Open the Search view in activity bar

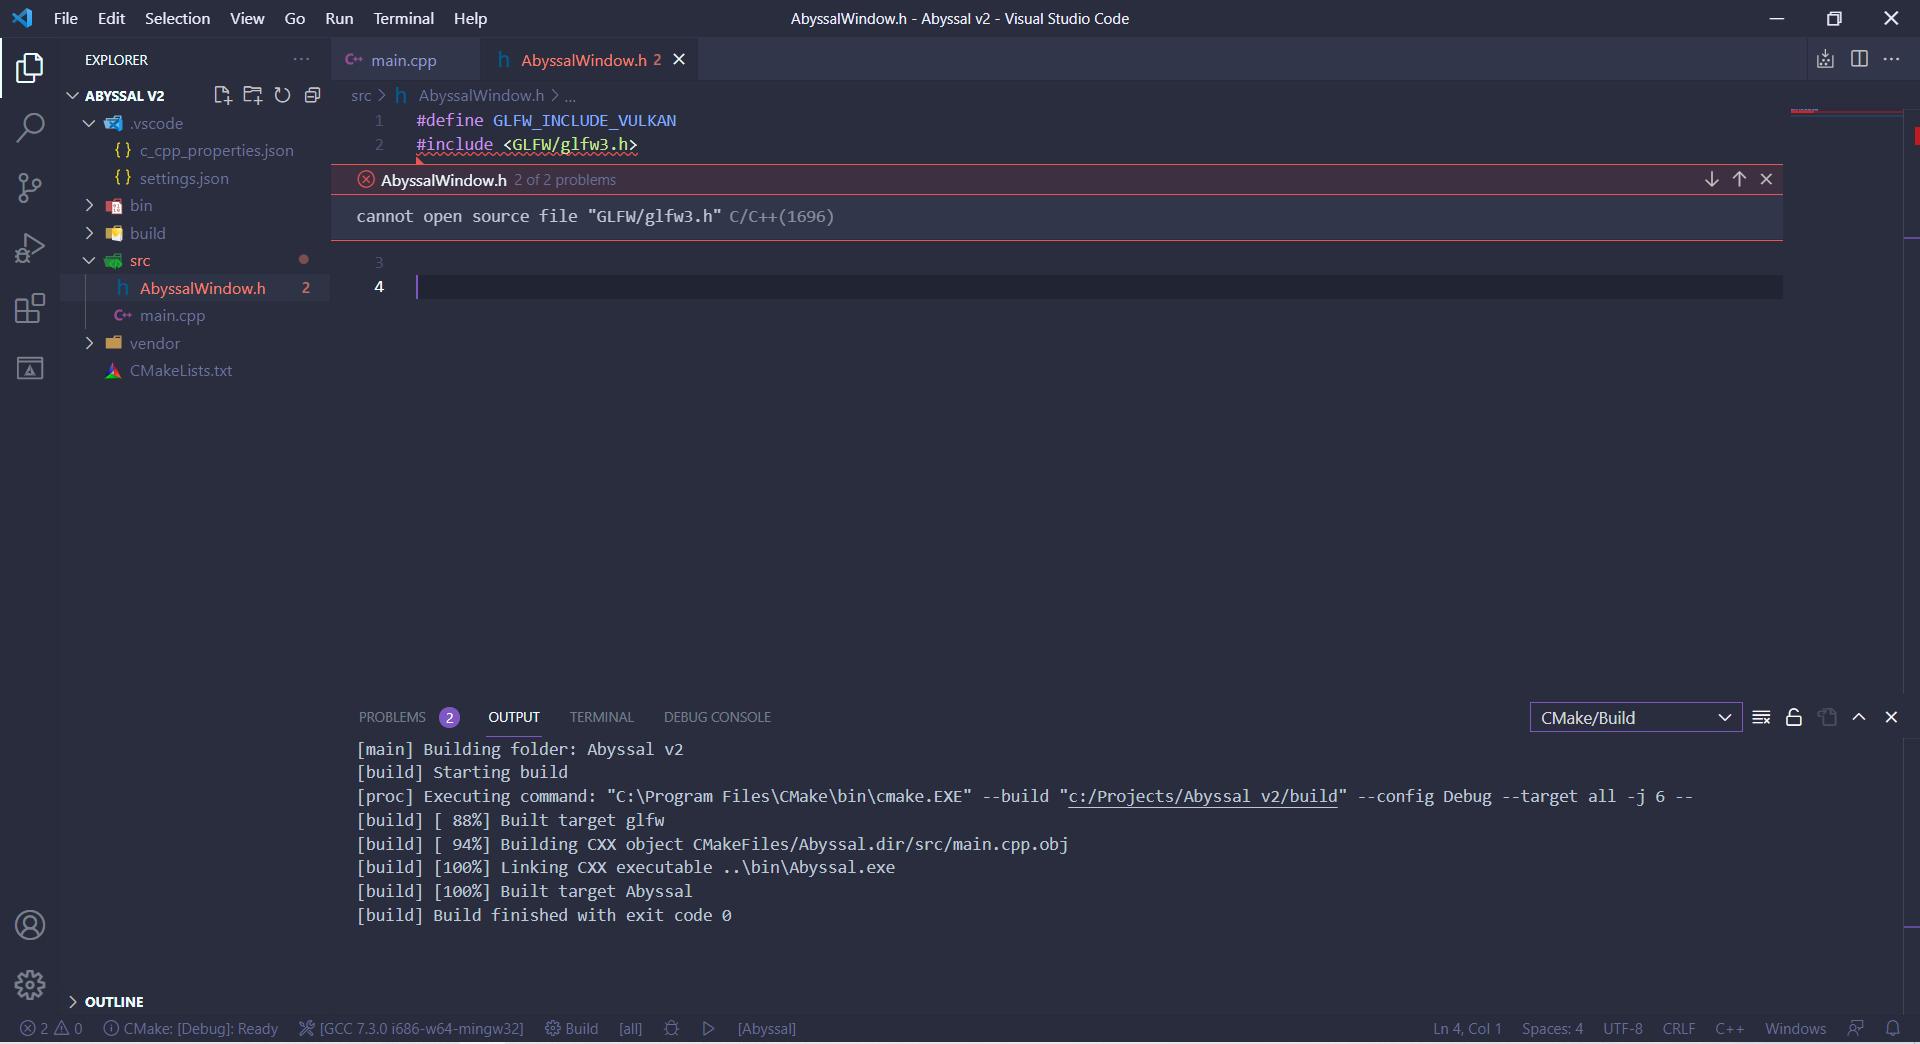(x=30, y=127)
